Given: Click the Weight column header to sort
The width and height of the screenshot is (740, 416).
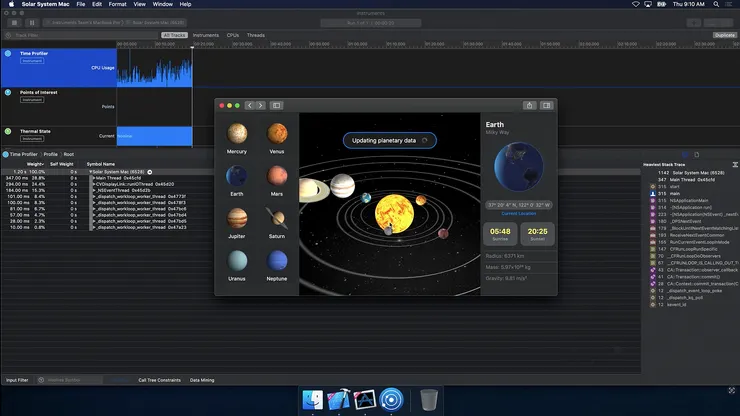Looking at the screenshot, I should coord(35,164).
